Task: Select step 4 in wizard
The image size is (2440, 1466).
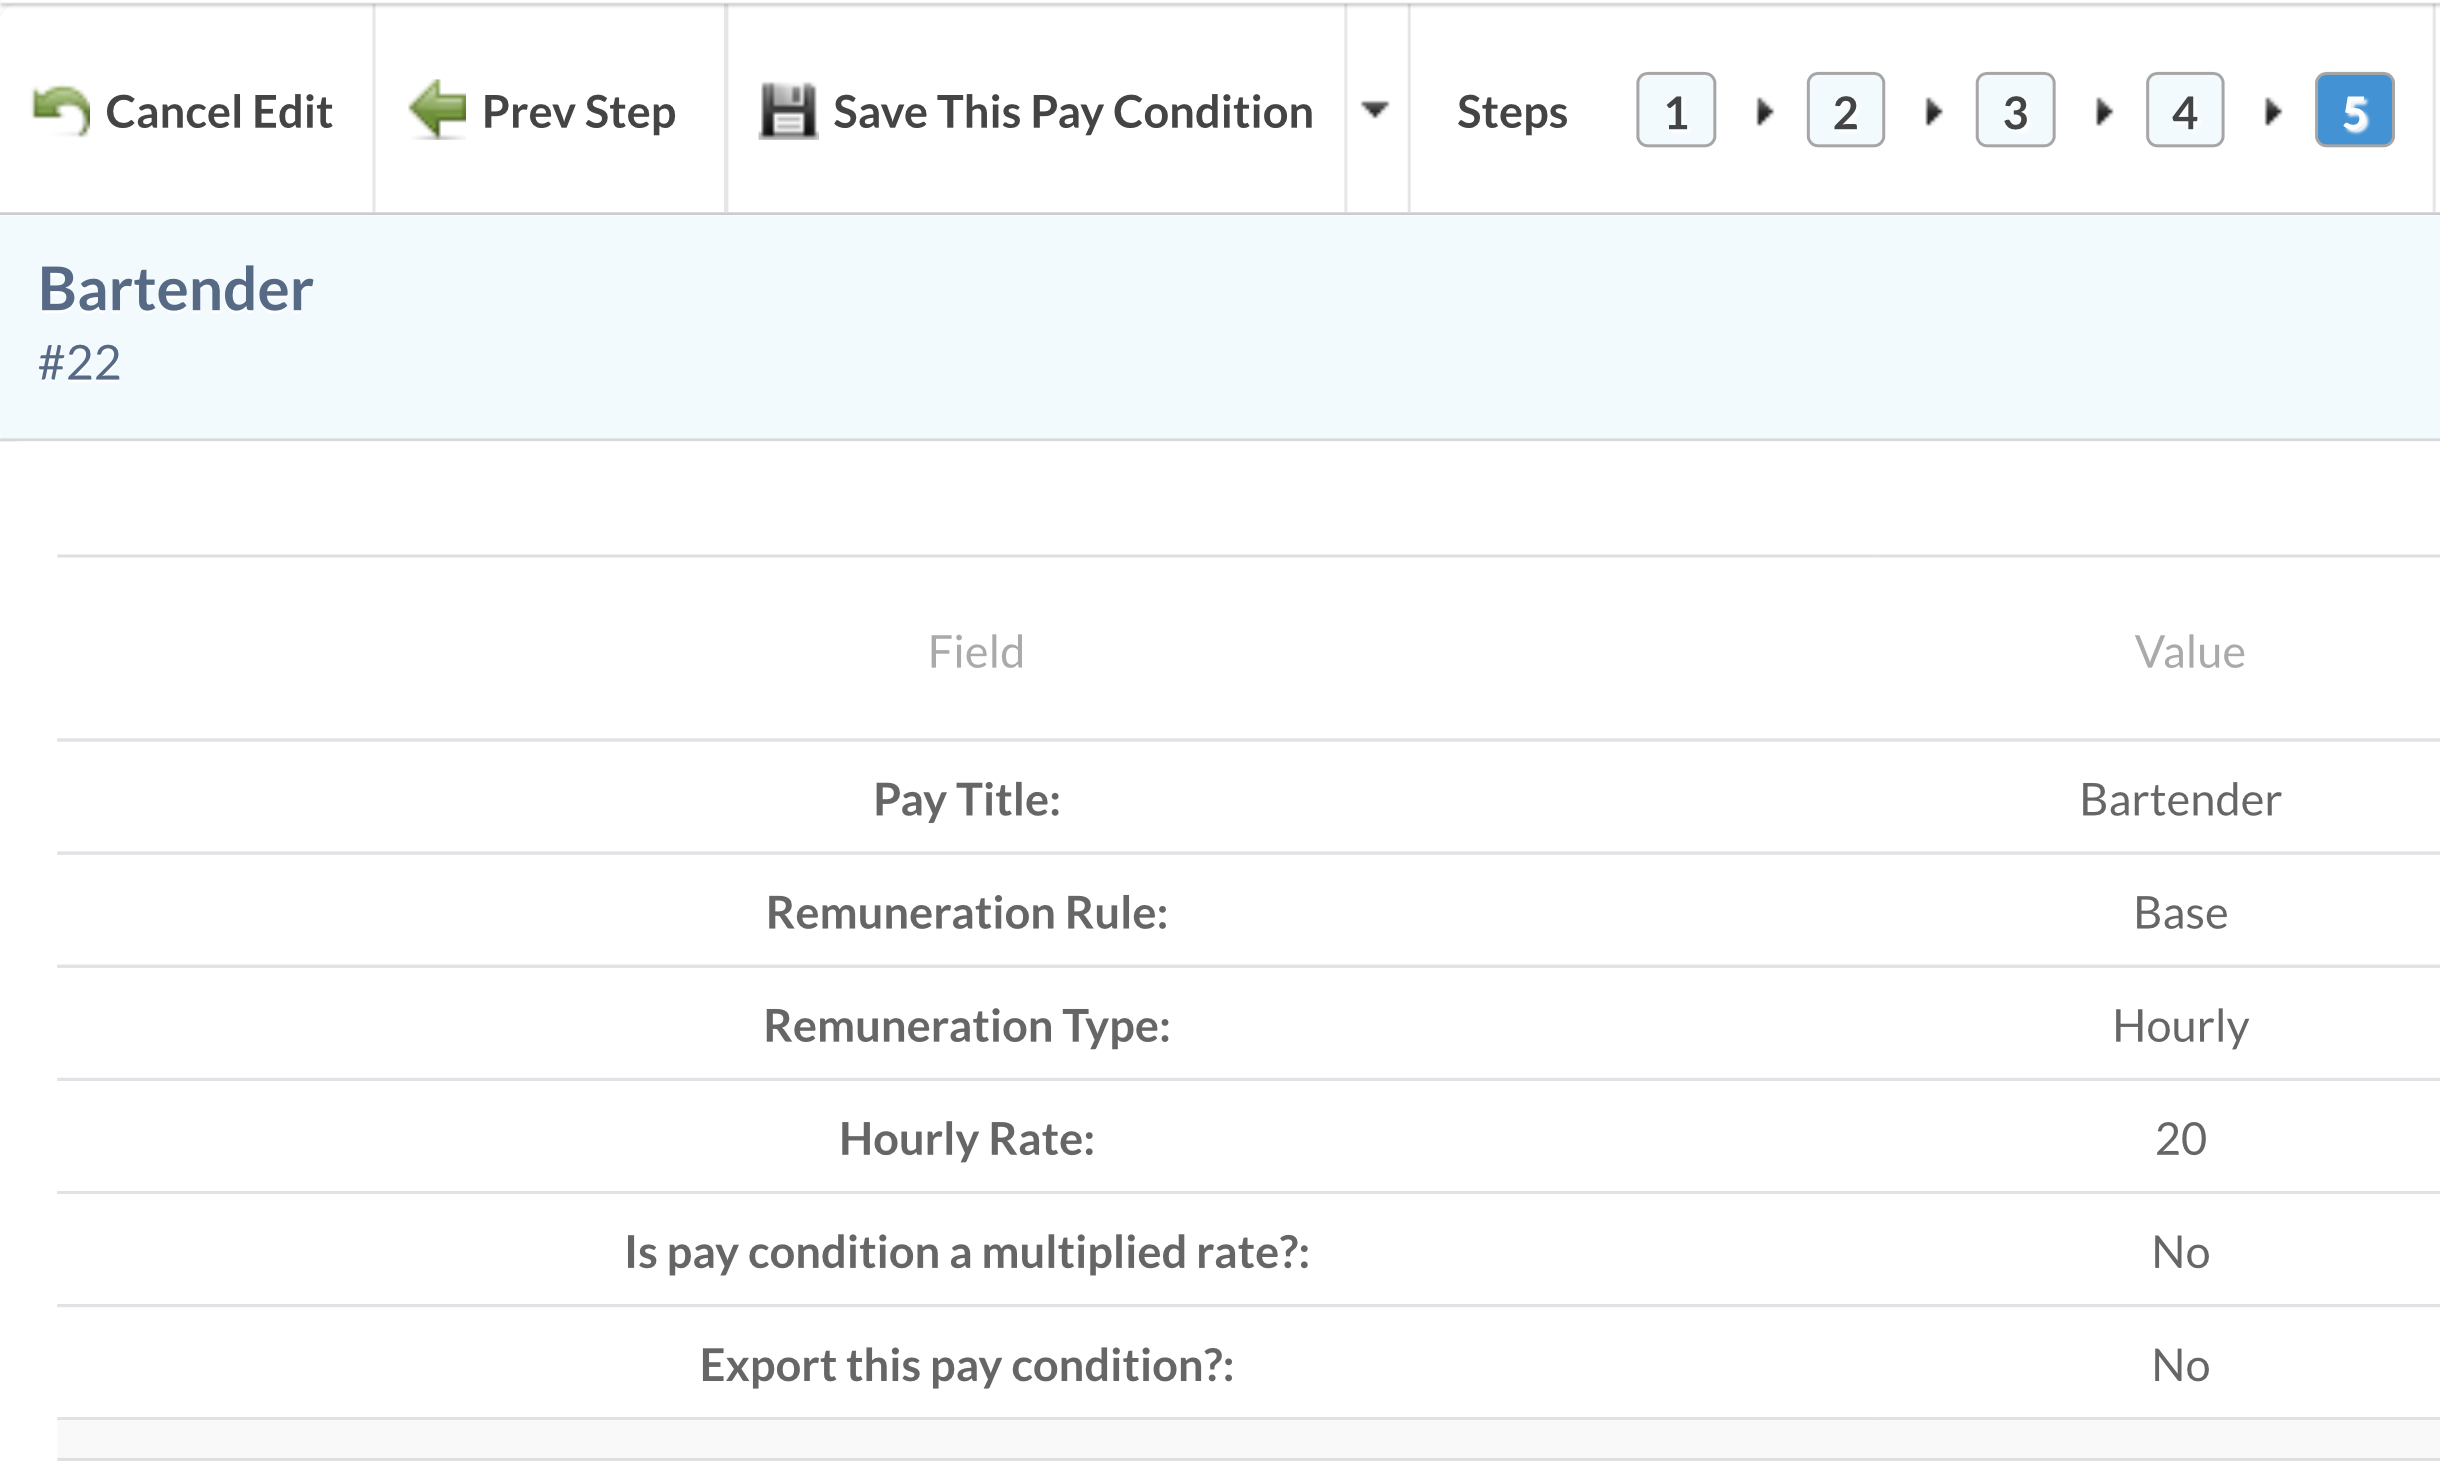Action: (2184, 111)
